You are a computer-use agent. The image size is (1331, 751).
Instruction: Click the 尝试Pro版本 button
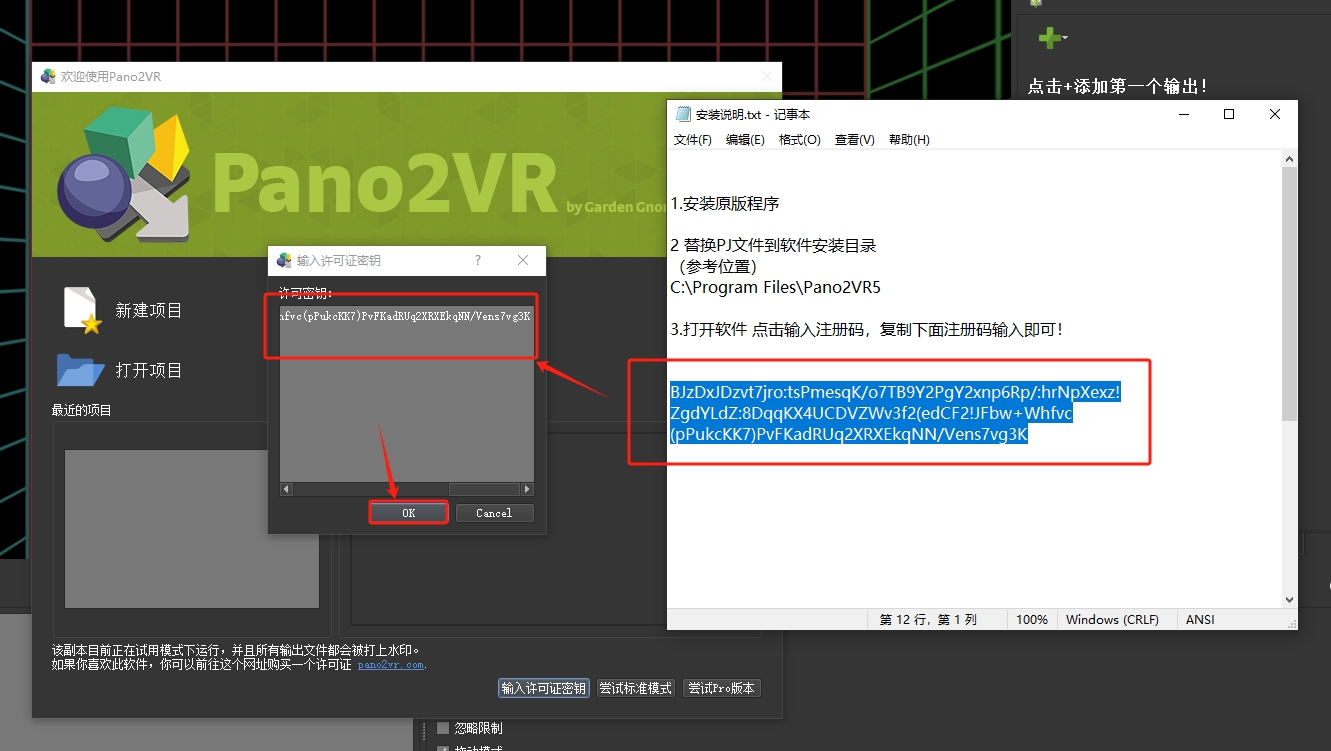[721, 688]
